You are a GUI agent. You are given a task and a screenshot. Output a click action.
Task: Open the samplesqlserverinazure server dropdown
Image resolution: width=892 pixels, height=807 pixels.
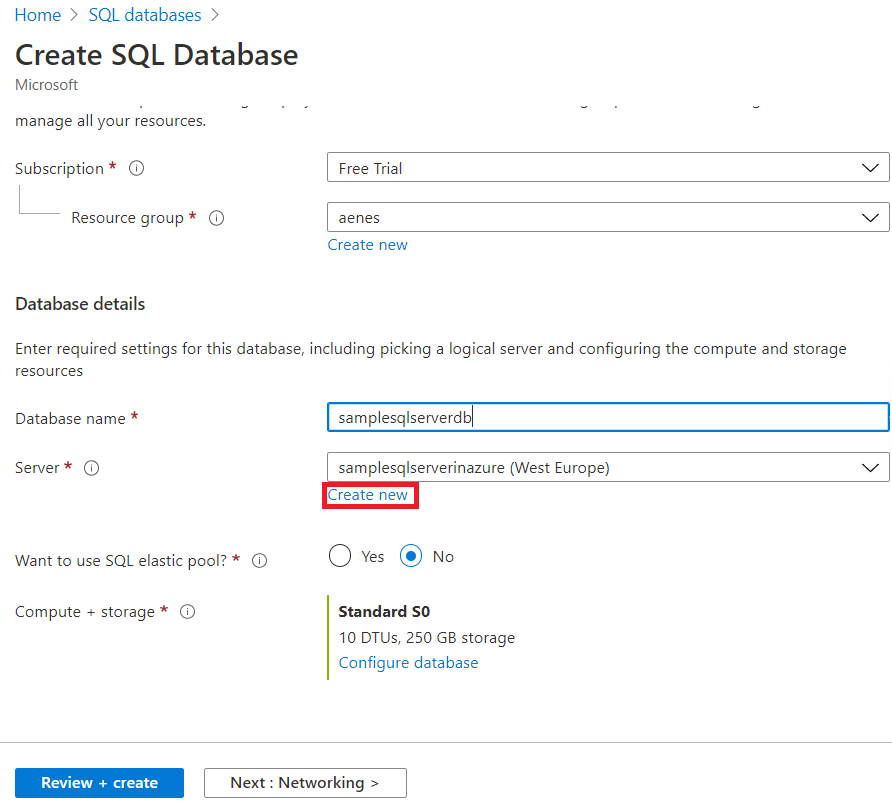(x=608, y=467)
